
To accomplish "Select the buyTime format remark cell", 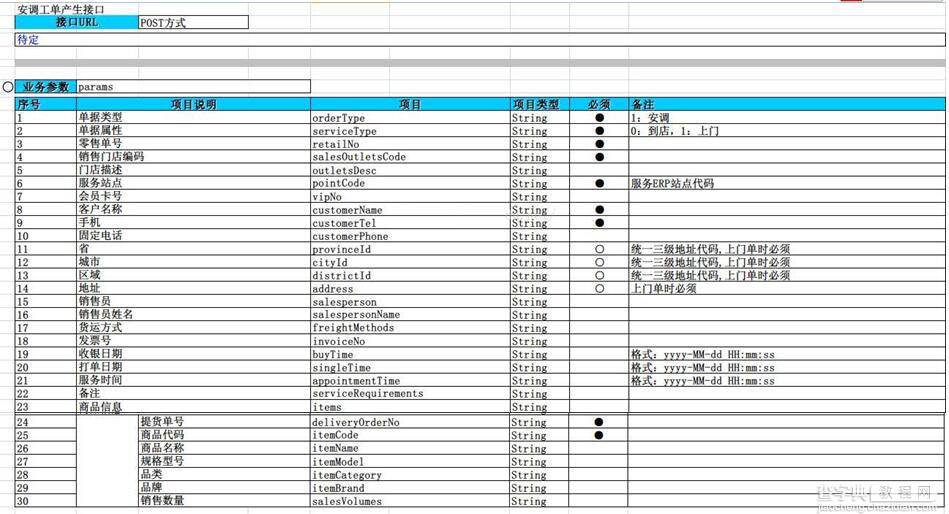I will coord(787,355).
